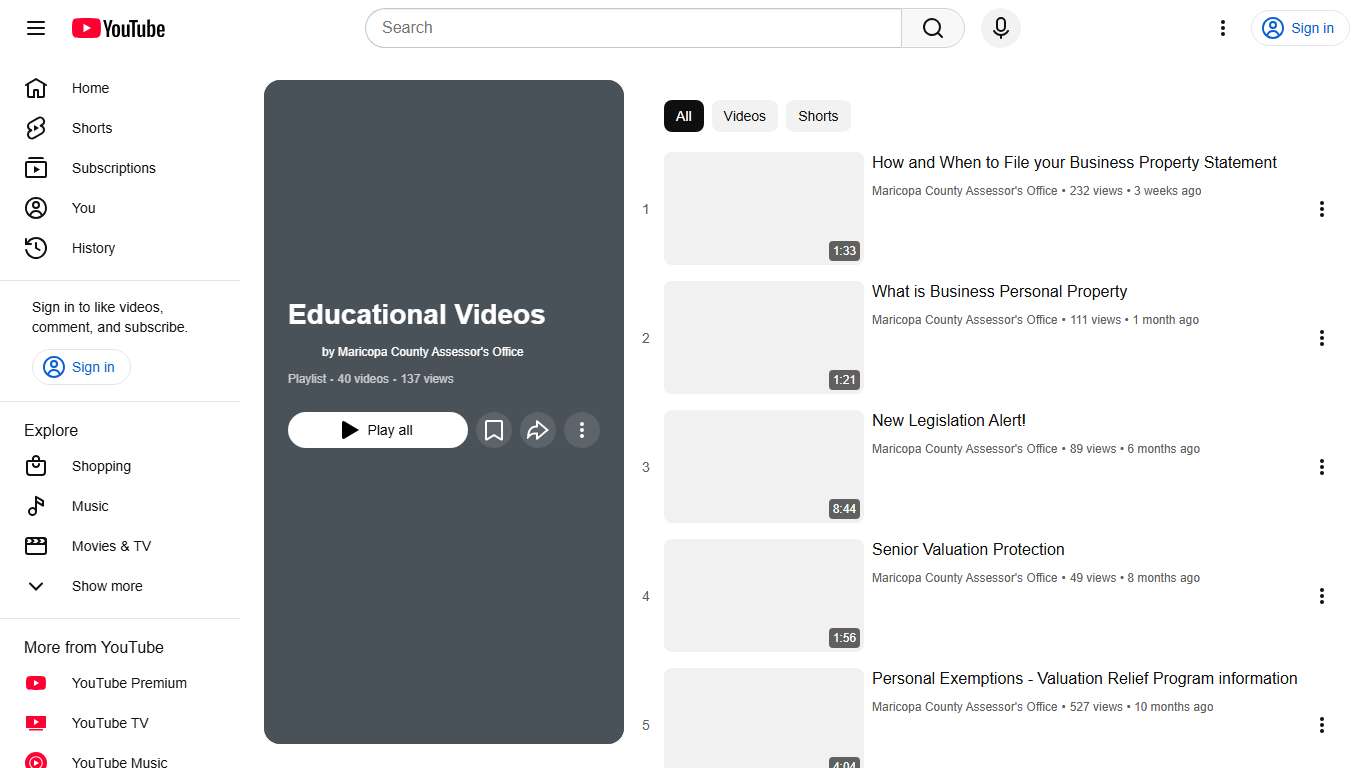Click inside the Search input field
This screenshot has width=1366, height=768.
(x=632, y=28)
